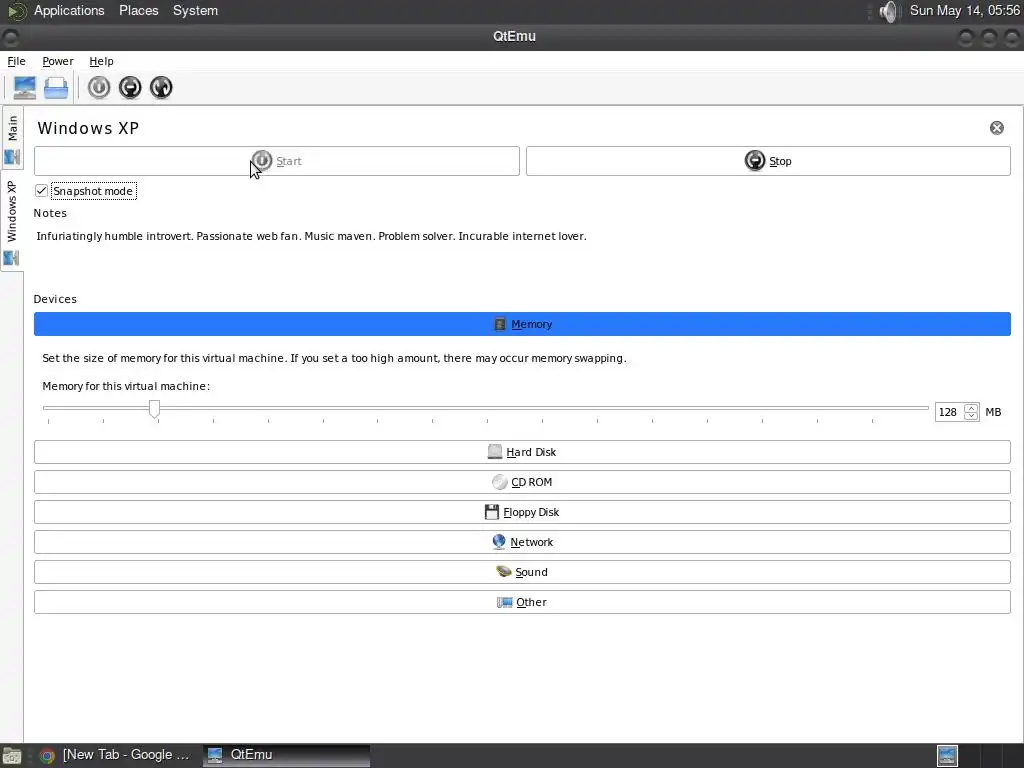Switch to the Google Chrome taskbar window
Viewport: 1024px width, 768px height.
click(116, 755)
